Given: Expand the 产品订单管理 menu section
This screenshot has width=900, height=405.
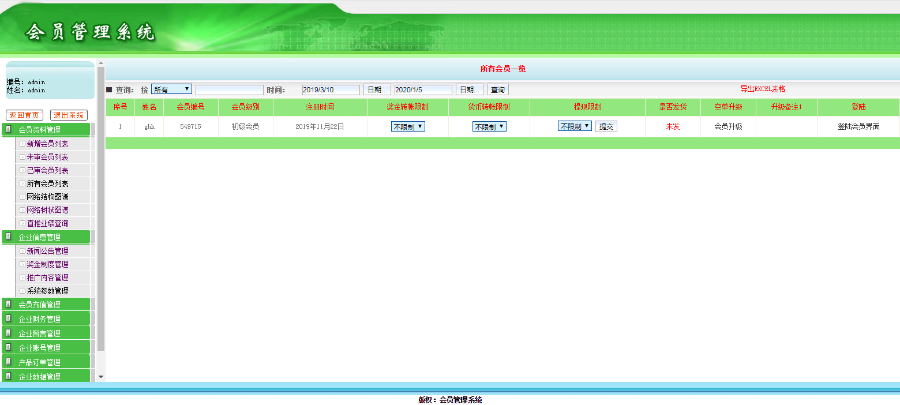Looking at the screenshot, I should [46, 362].
